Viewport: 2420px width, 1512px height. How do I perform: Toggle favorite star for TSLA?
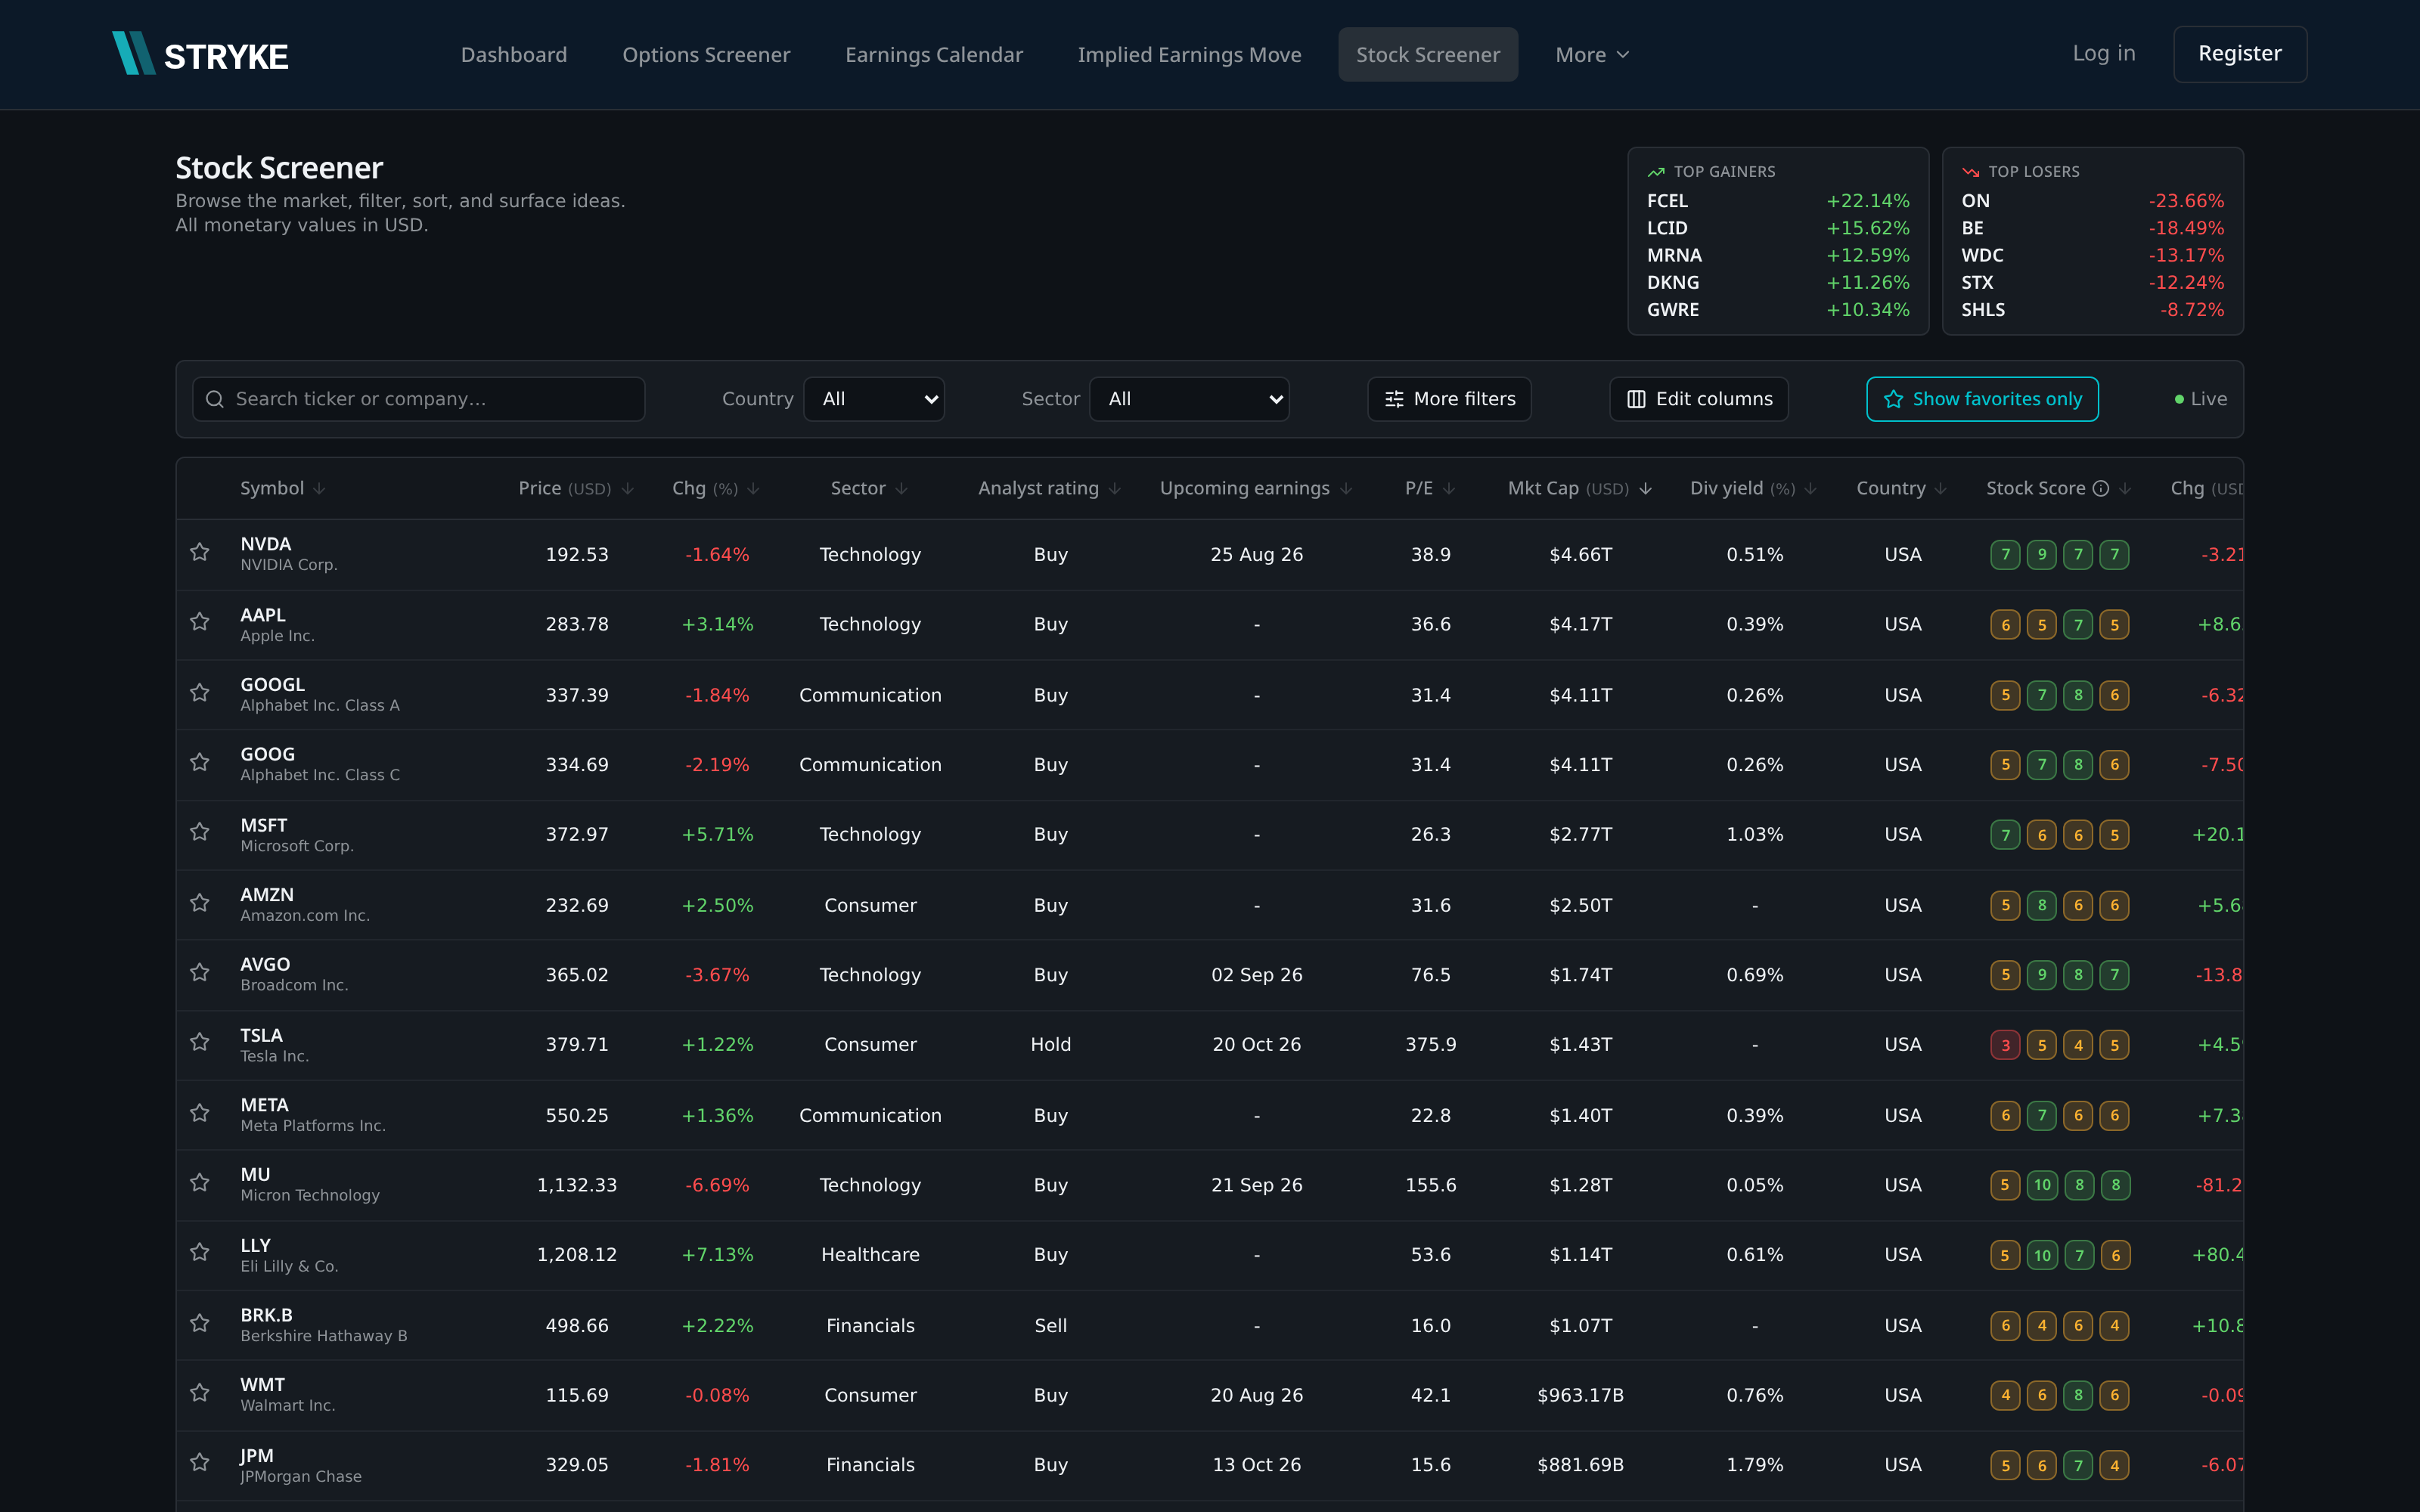tap(200, 1042)
